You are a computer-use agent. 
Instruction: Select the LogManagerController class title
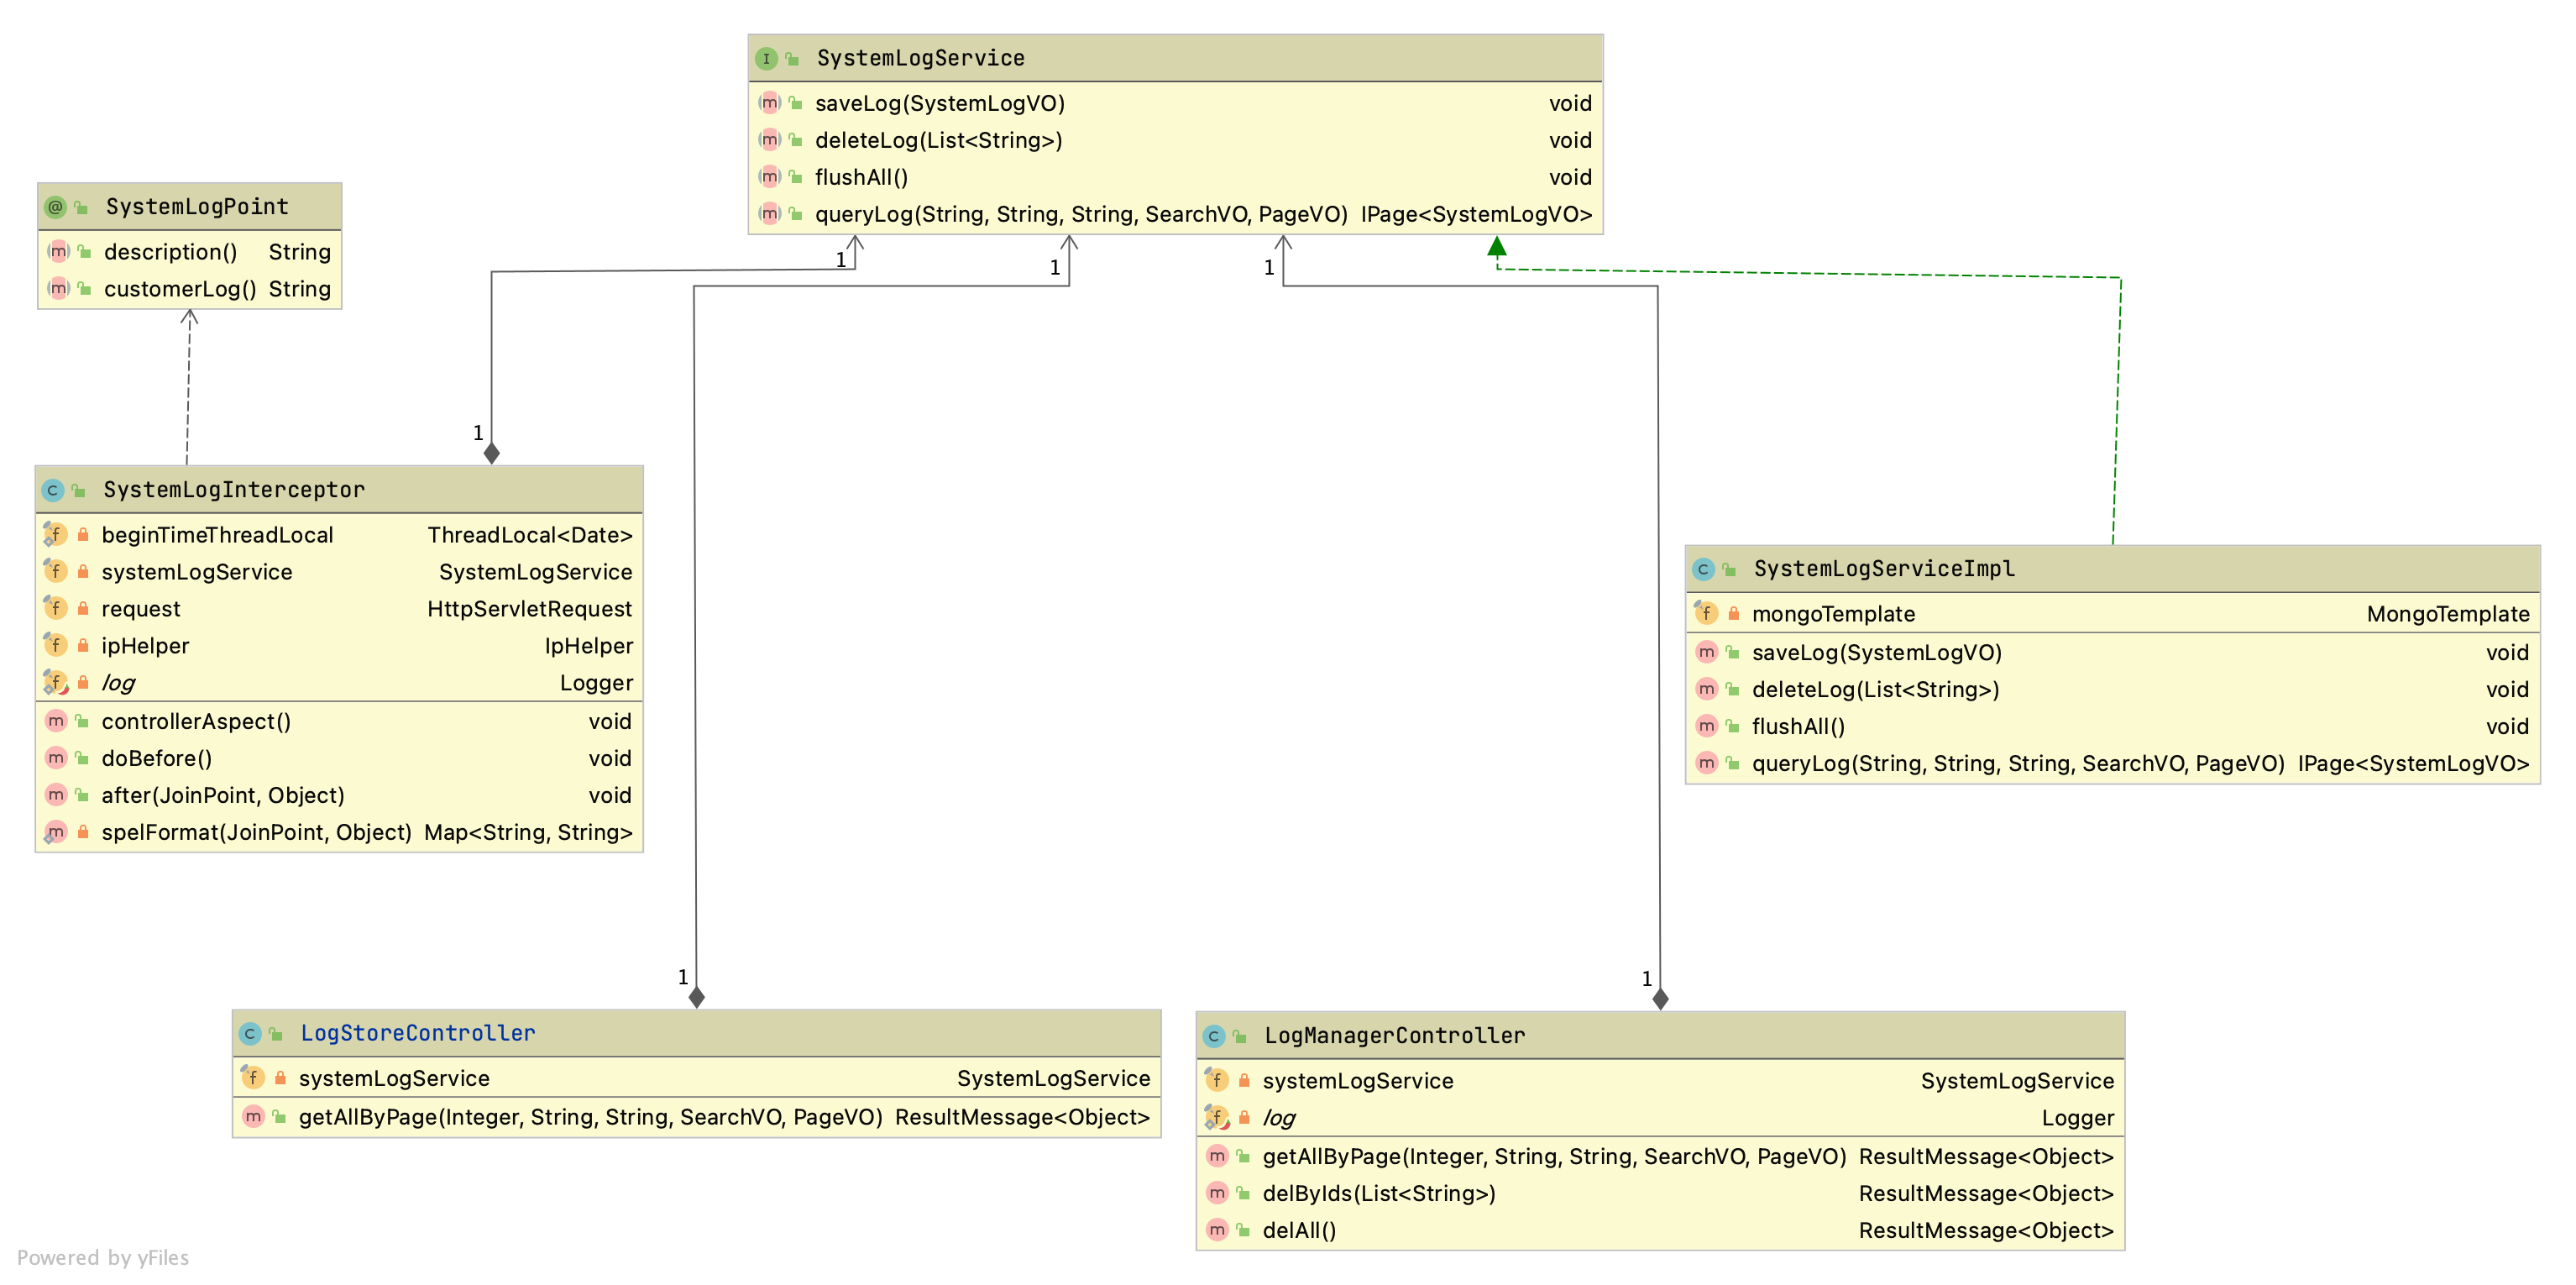coord(1395,1036)
